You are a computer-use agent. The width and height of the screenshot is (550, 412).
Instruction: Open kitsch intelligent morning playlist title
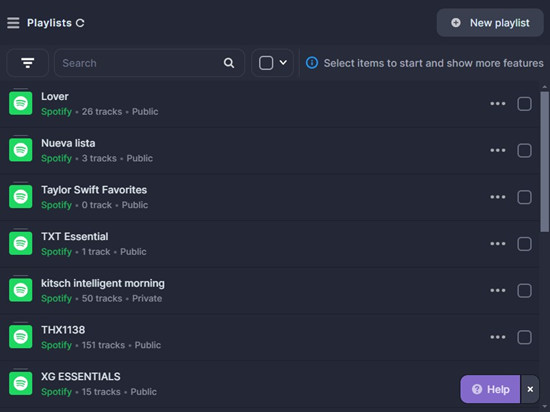click(x=103, y=283)
